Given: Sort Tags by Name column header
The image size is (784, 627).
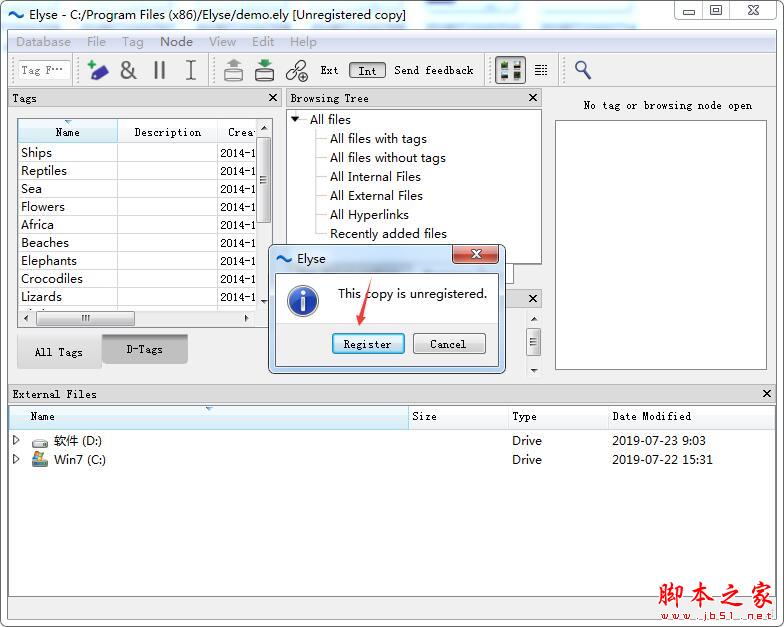Looking at the screenshot, I should tap(68, 132).
